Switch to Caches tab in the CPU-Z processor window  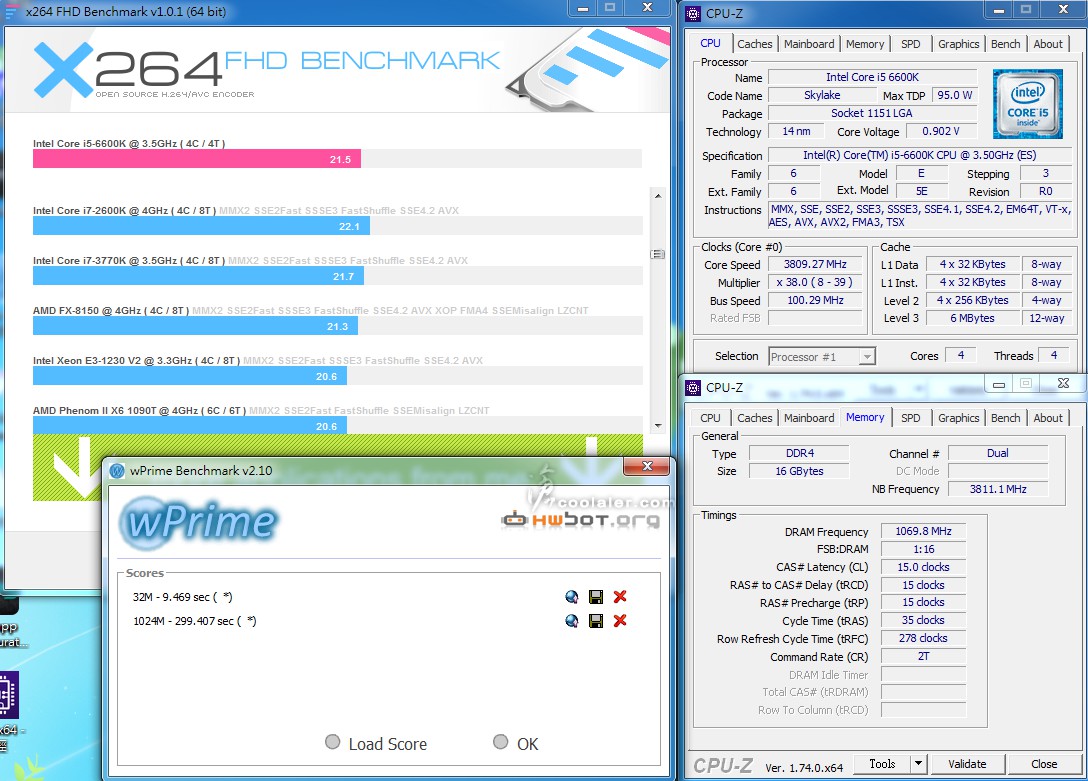tap(754, 44)
